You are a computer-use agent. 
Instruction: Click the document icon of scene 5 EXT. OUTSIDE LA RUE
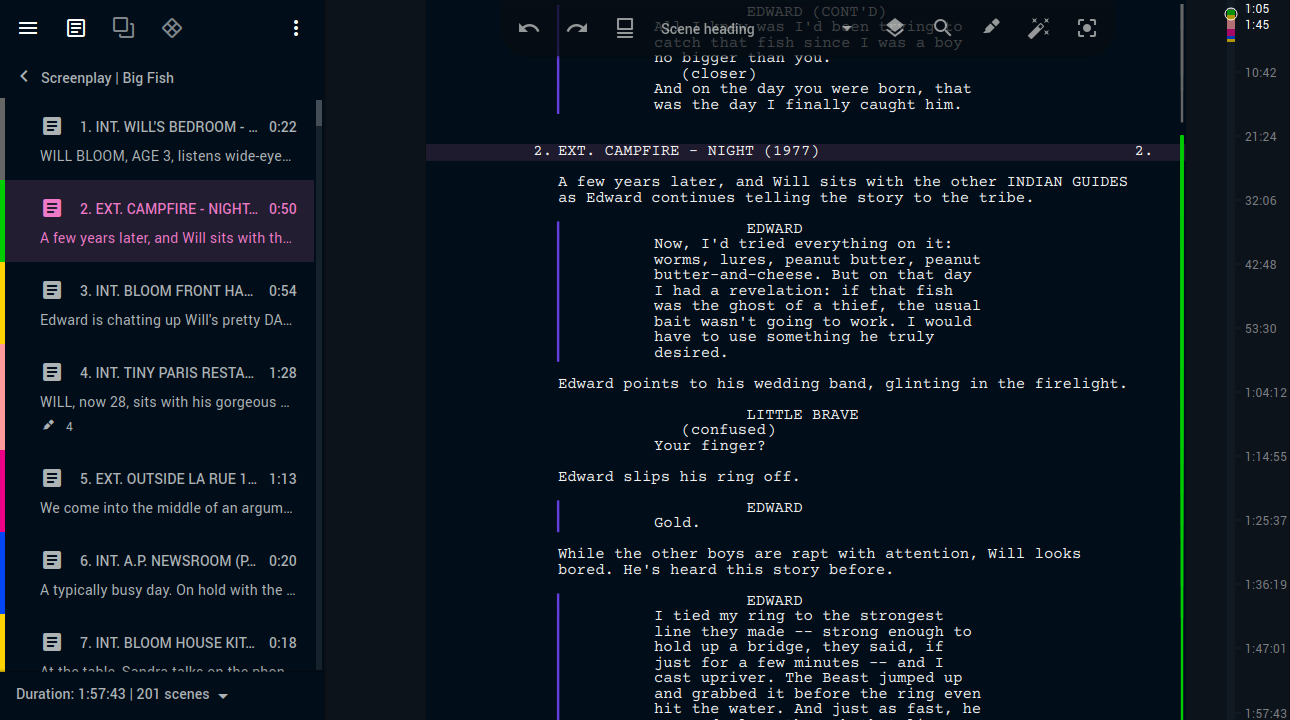tap(52, 479)
